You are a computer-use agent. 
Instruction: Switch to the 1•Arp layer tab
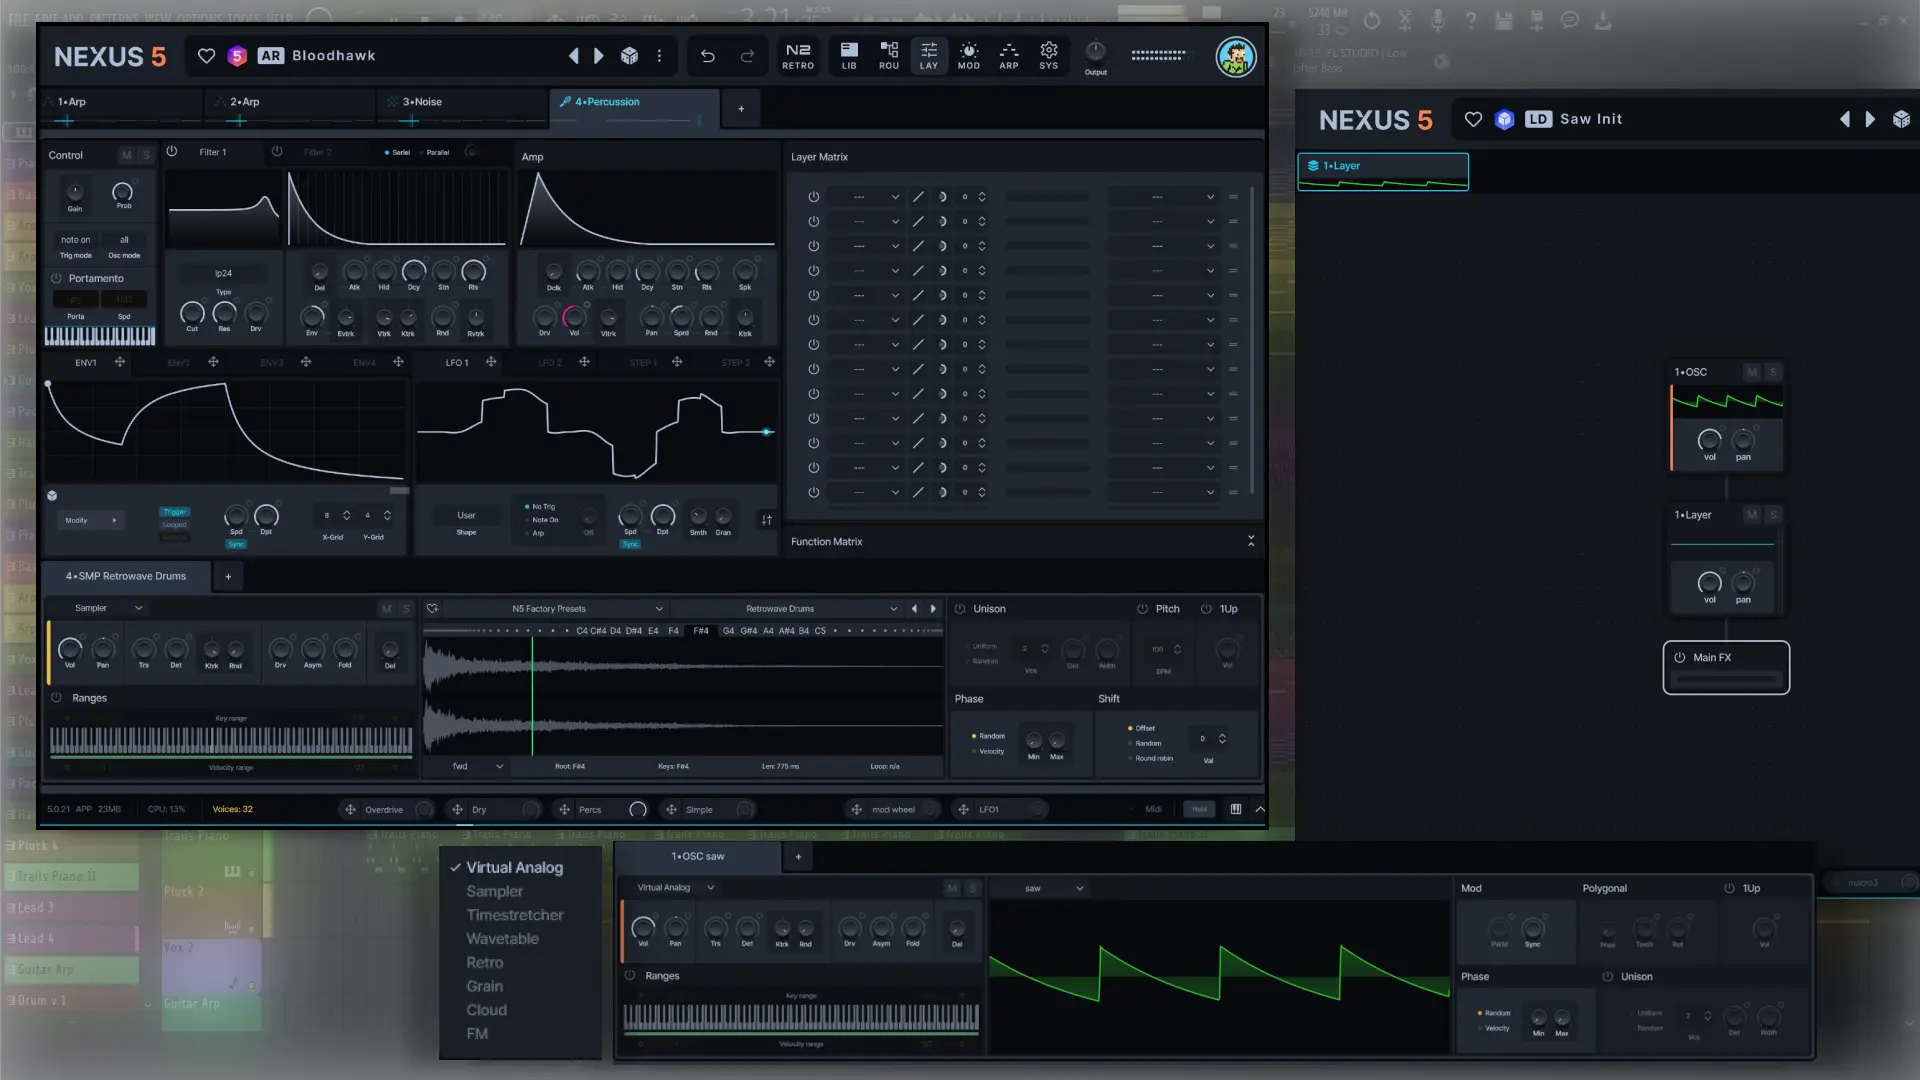point(120,108)
